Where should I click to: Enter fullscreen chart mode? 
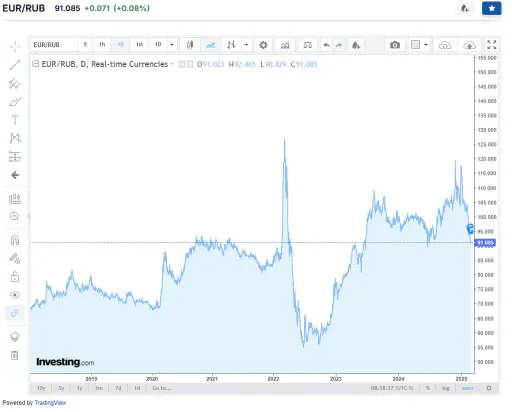coord(491,45)
